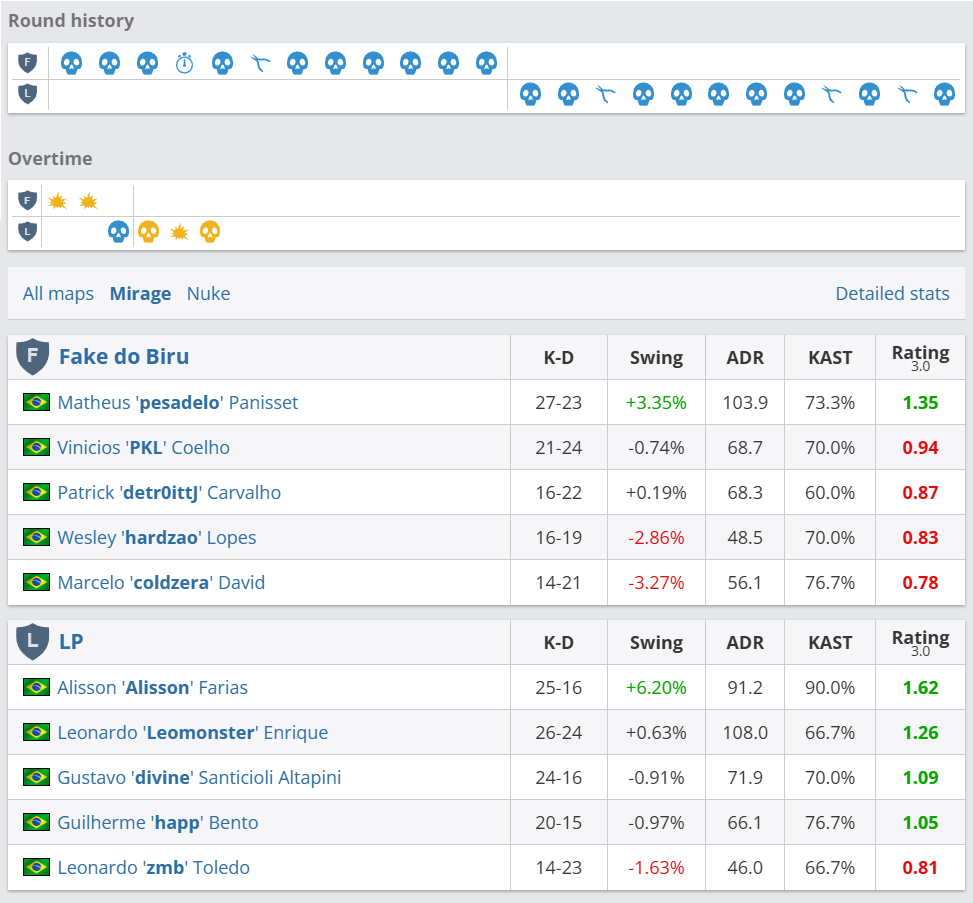This screenshot has width=973, height=903.
Task: Open Leonardo 'Leomonster' Enrique's profile
Action: (x=192, y=732)
